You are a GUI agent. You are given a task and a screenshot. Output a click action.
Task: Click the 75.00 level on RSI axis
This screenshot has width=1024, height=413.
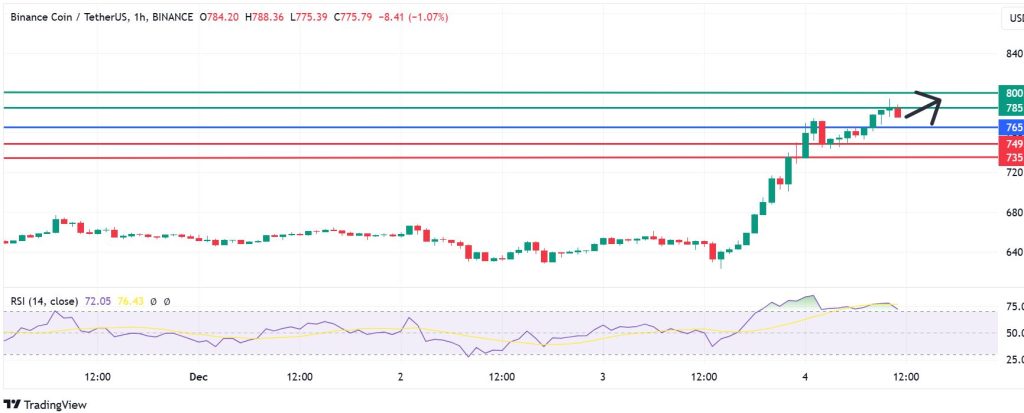[1012, 306]
